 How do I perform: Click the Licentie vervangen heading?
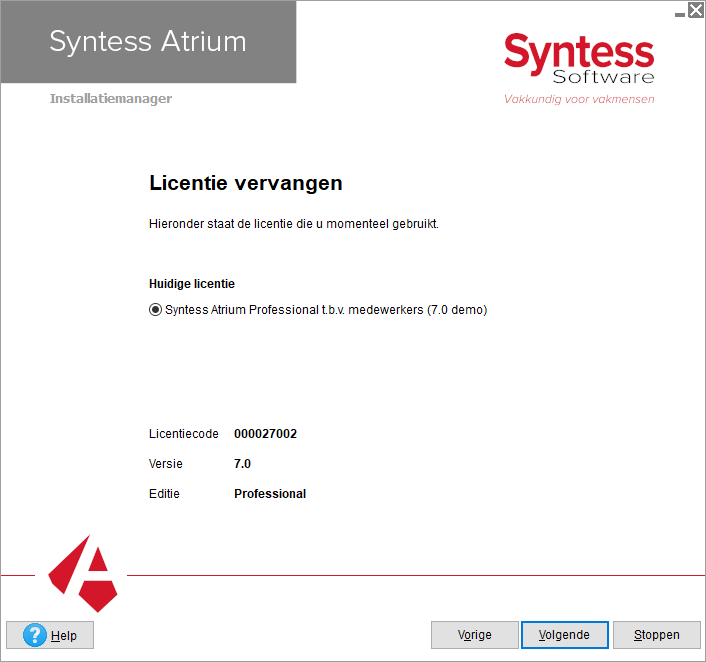point(246,183)
